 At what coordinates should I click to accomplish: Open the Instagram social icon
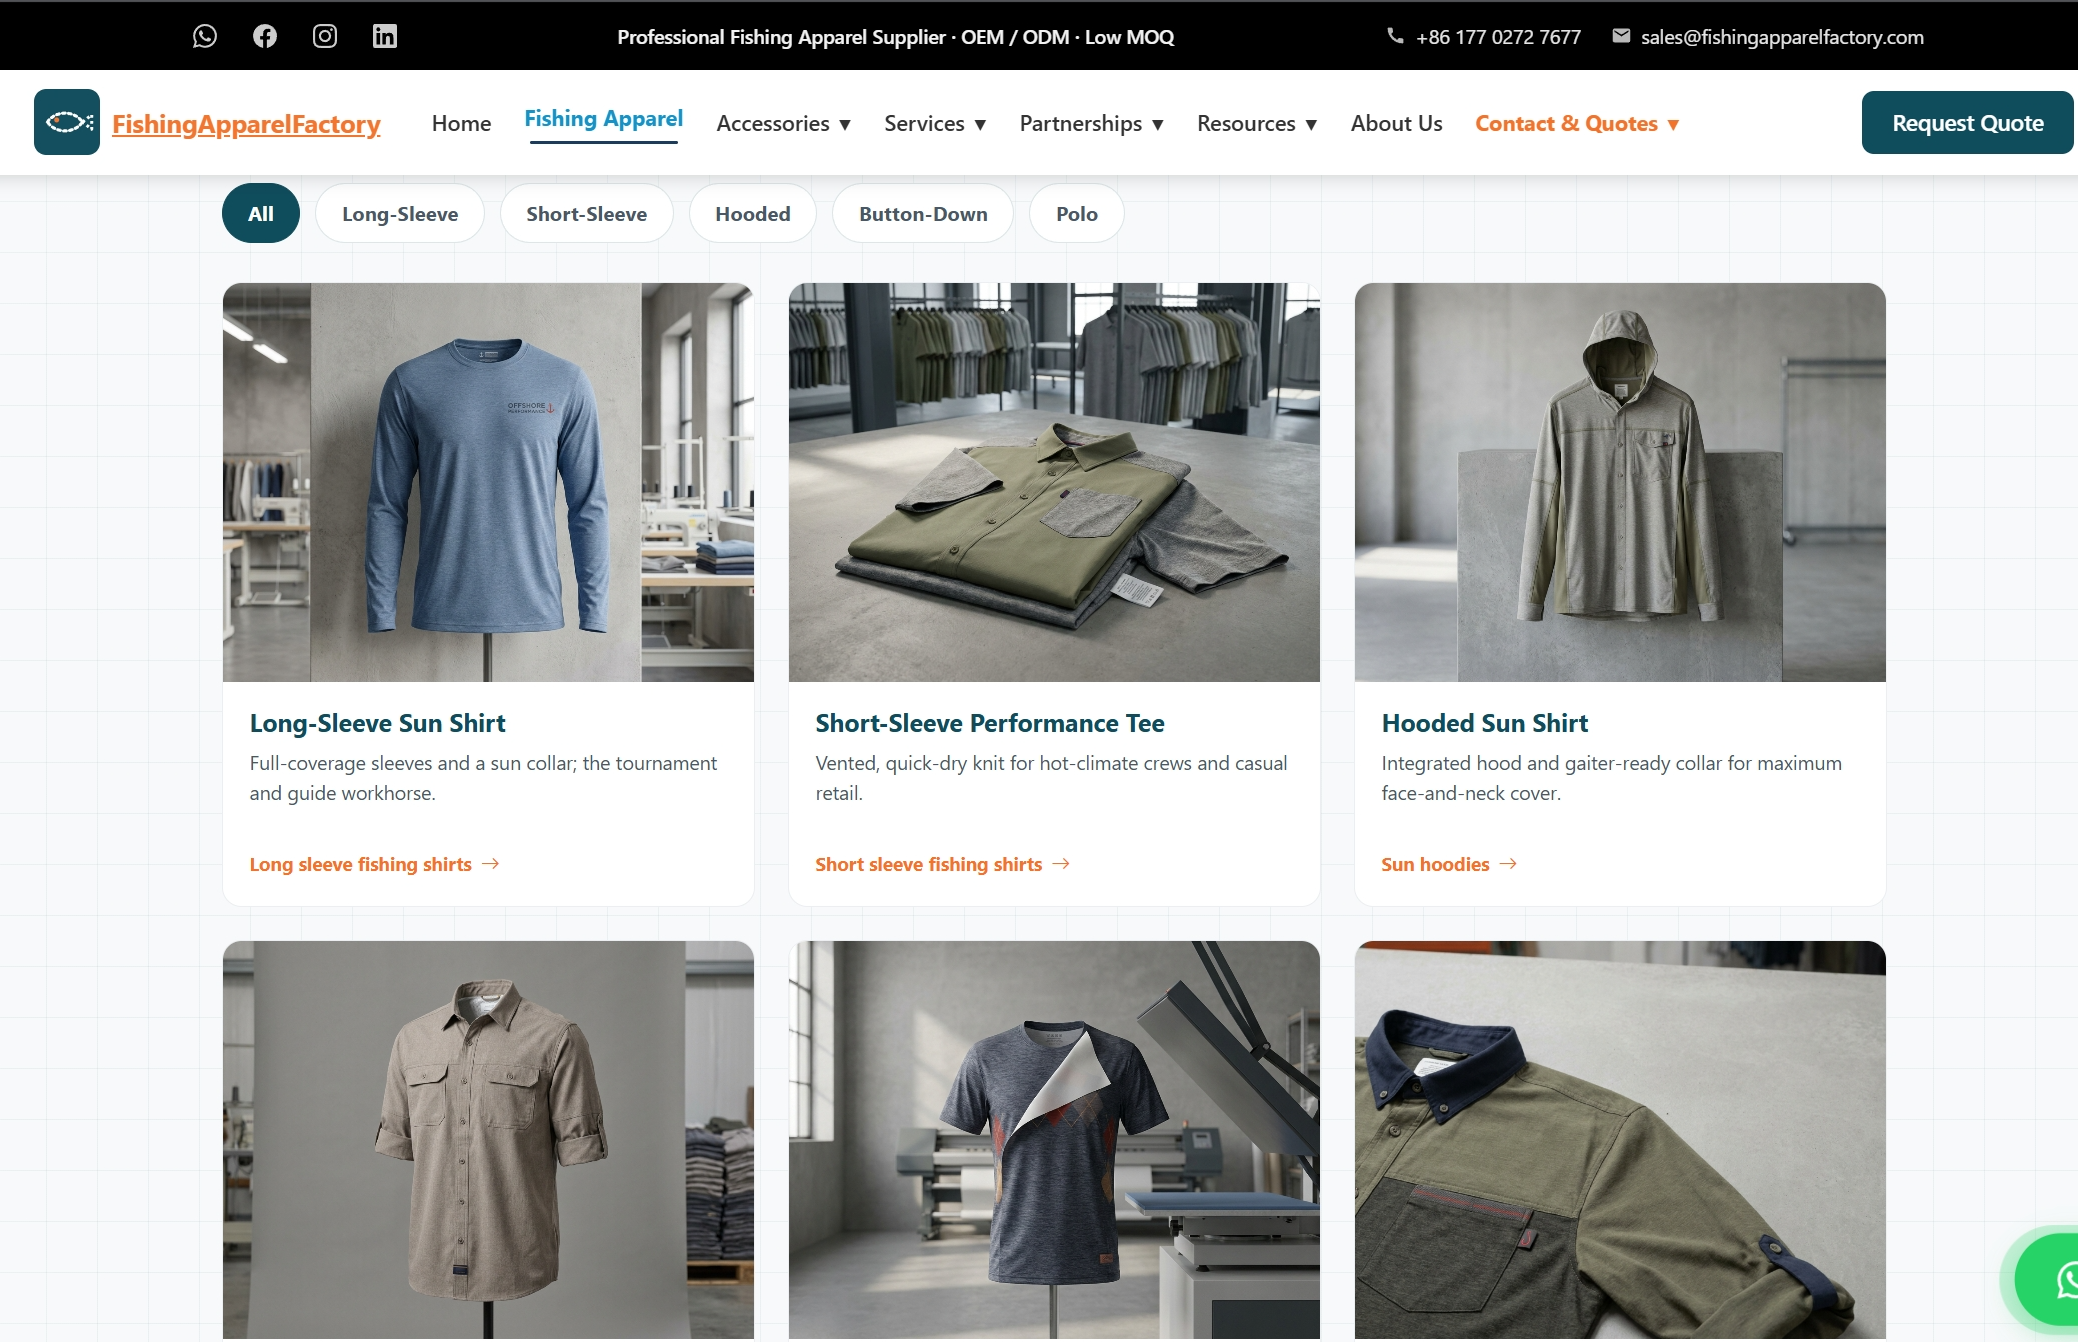coord(325,36)
